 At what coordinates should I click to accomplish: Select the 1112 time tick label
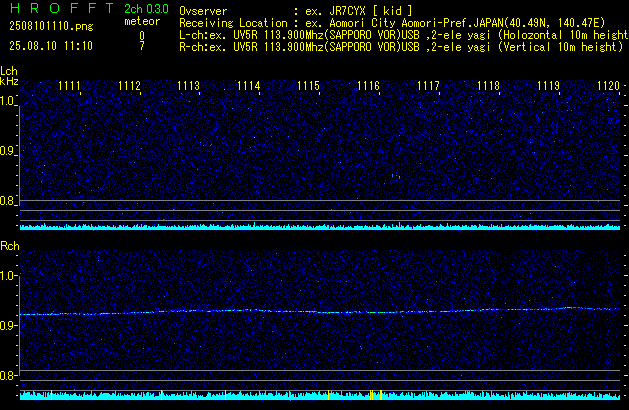(x=130, y=86)
